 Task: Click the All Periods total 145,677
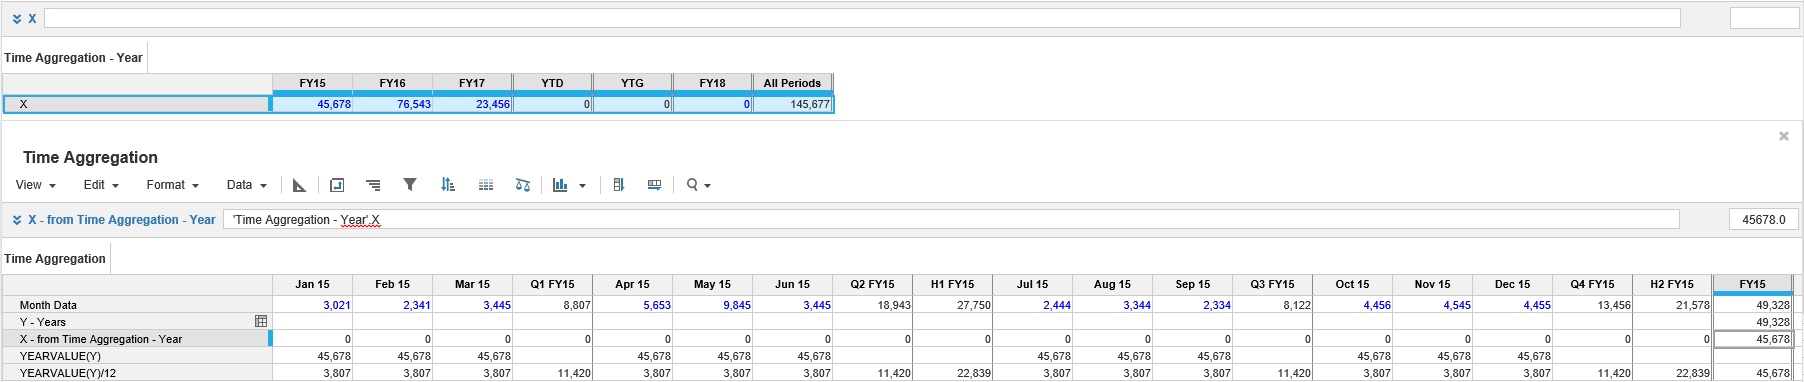792,104
